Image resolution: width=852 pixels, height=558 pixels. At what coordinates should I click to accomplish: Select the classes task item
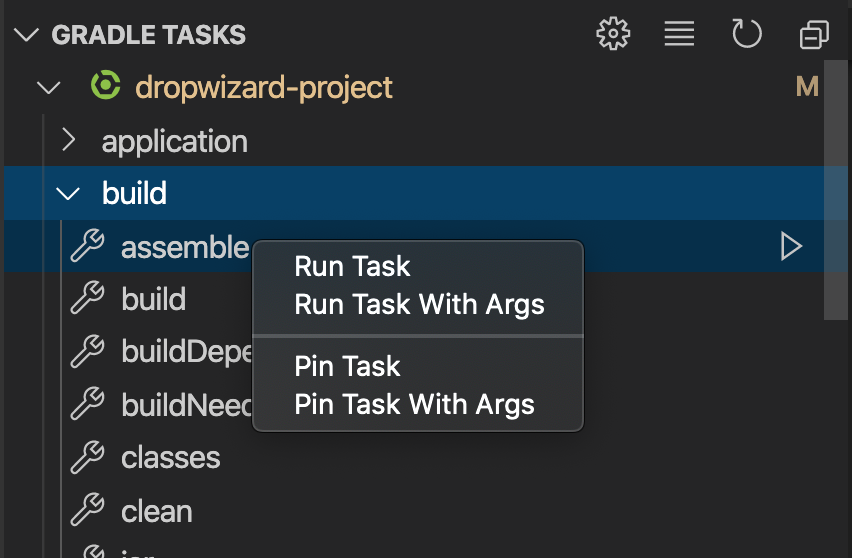(x=171, y=458)
